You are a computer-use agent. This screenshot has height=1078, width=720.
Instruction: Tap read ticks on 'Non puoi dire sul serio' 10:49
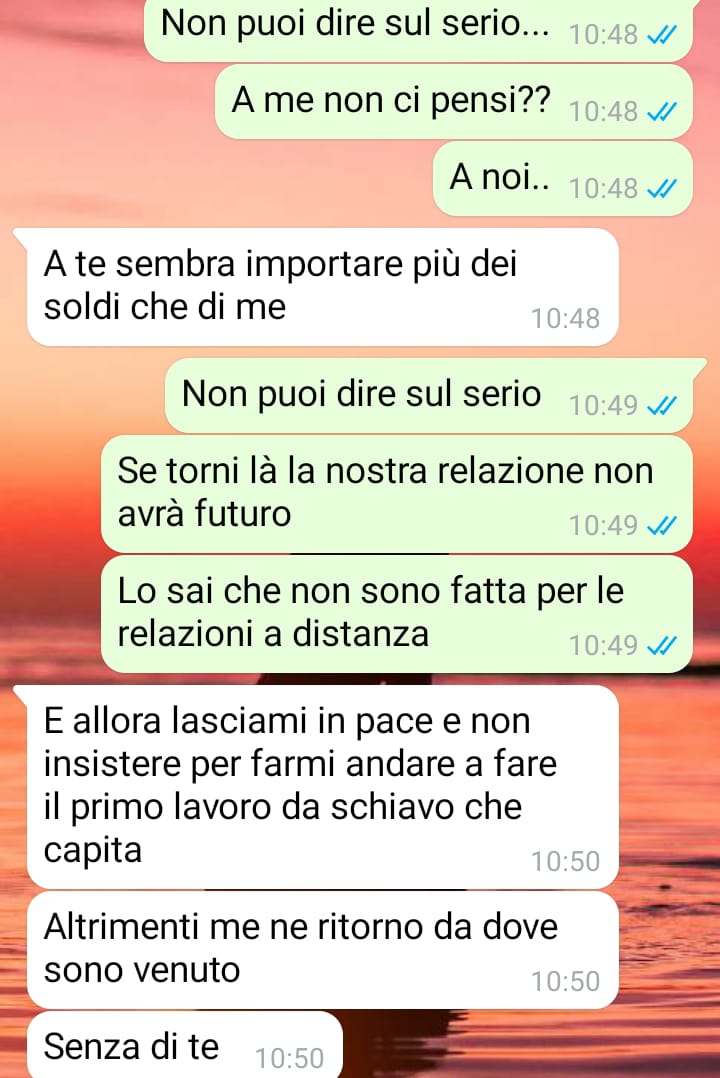663,406
